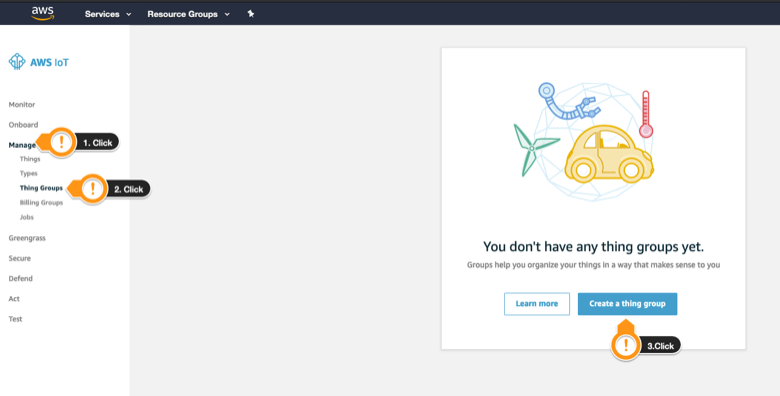Click Create a thing group button
780x396 pixels.
click(627, 304)
